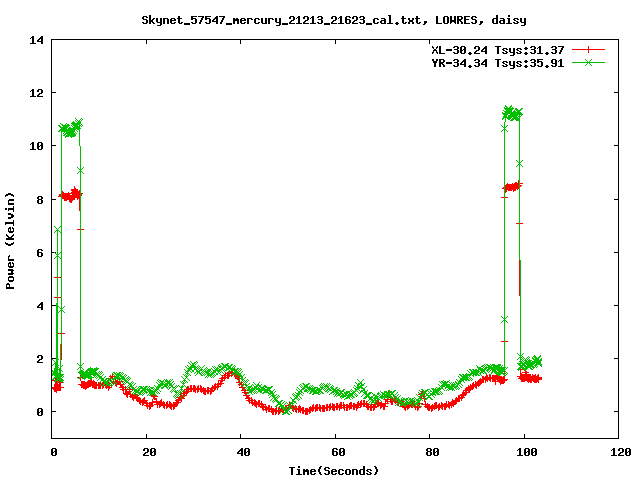Click the first red calibration plateau near 8 K

[71, 195]
